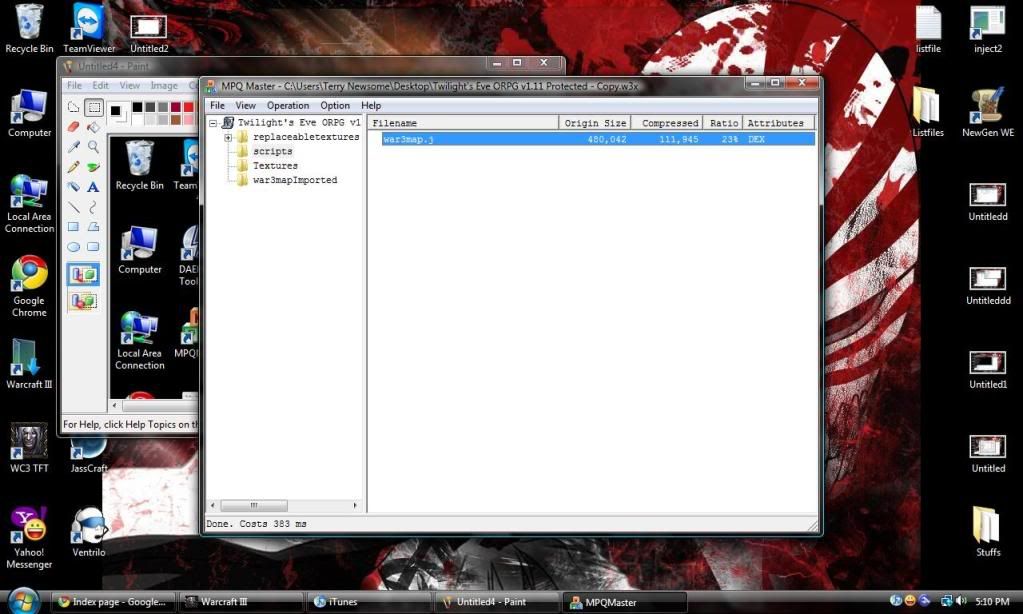
Task: Select the scripts folder in the tree
Action: click(272, 151)
